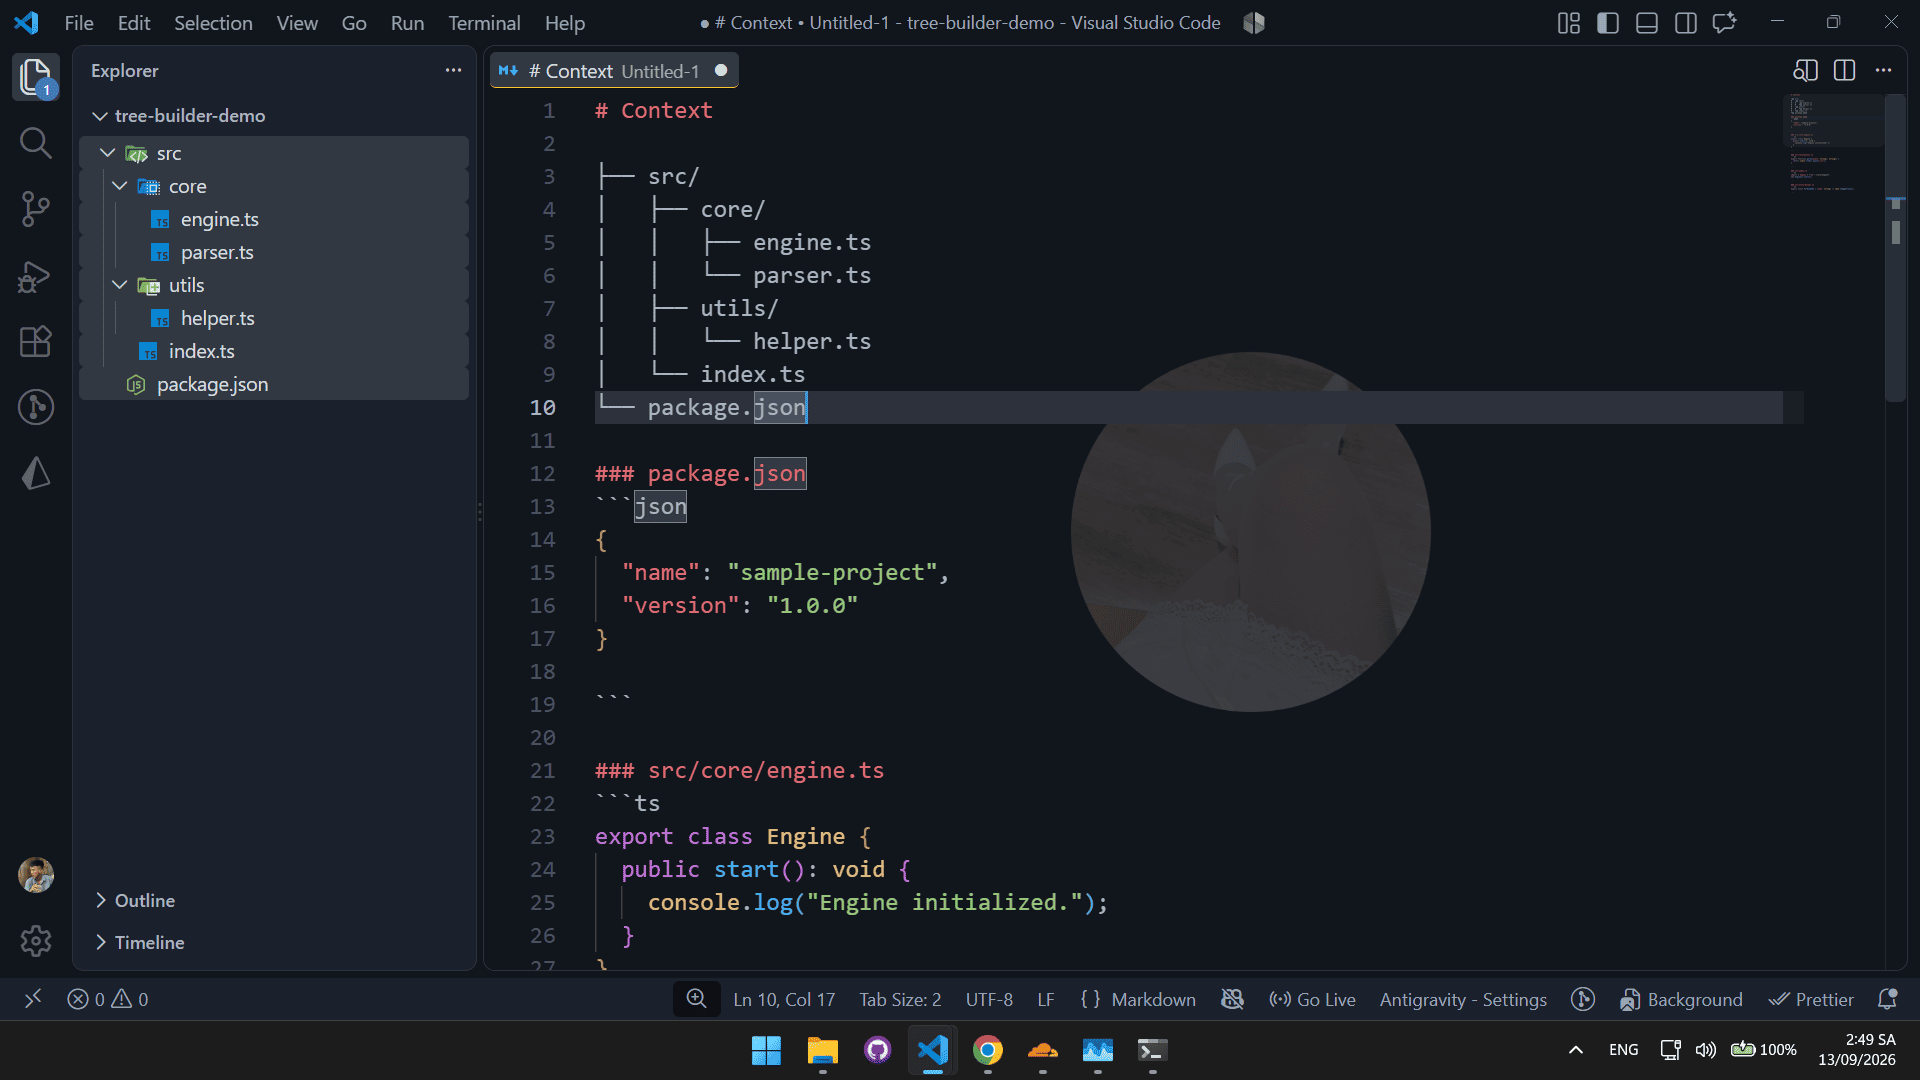Open the Extensions view
Screen dimensions: 1920x1080
[36, 342]
